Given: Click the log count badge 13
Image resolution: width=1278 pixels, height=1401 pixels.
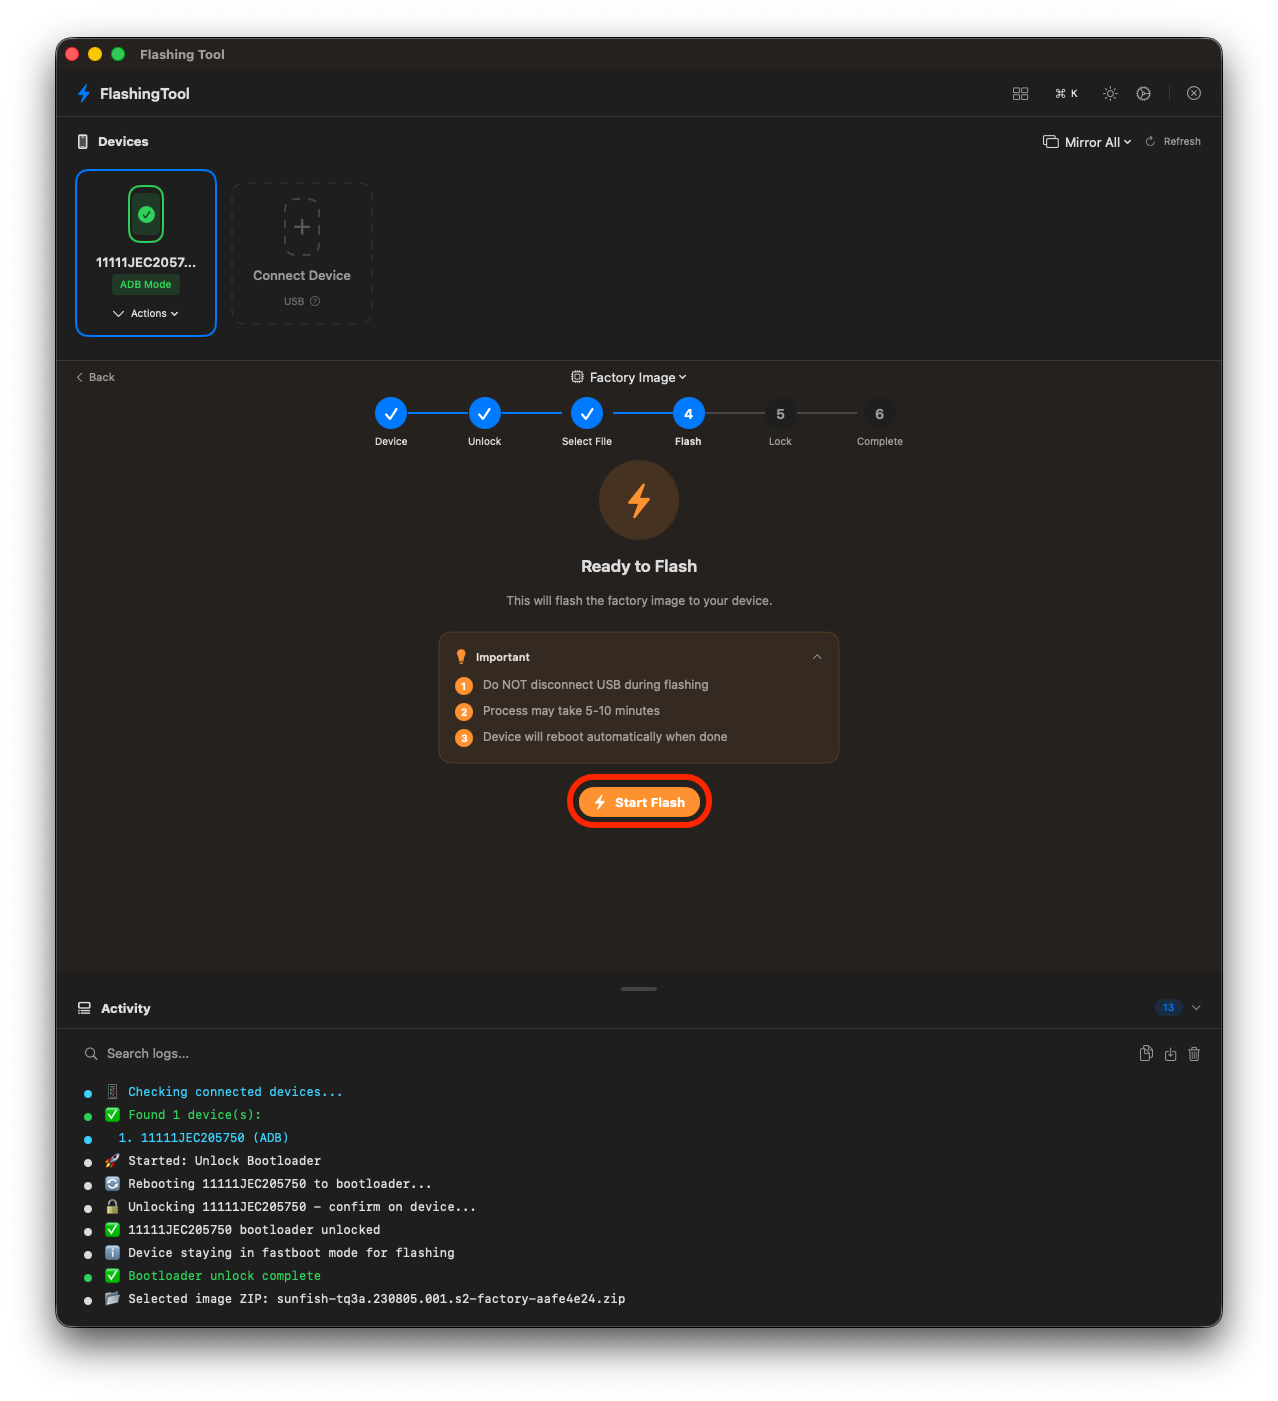Looking at the screenshot, I should pos(1168,1007).
